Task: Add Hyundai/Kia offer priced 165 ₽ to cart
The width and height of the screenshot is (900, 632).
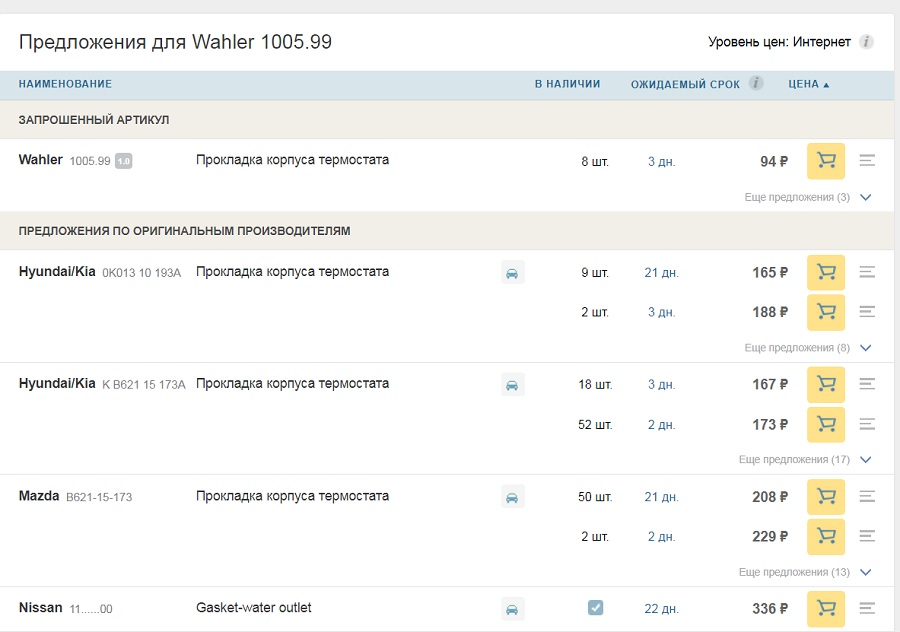Action: click(826, 272)
